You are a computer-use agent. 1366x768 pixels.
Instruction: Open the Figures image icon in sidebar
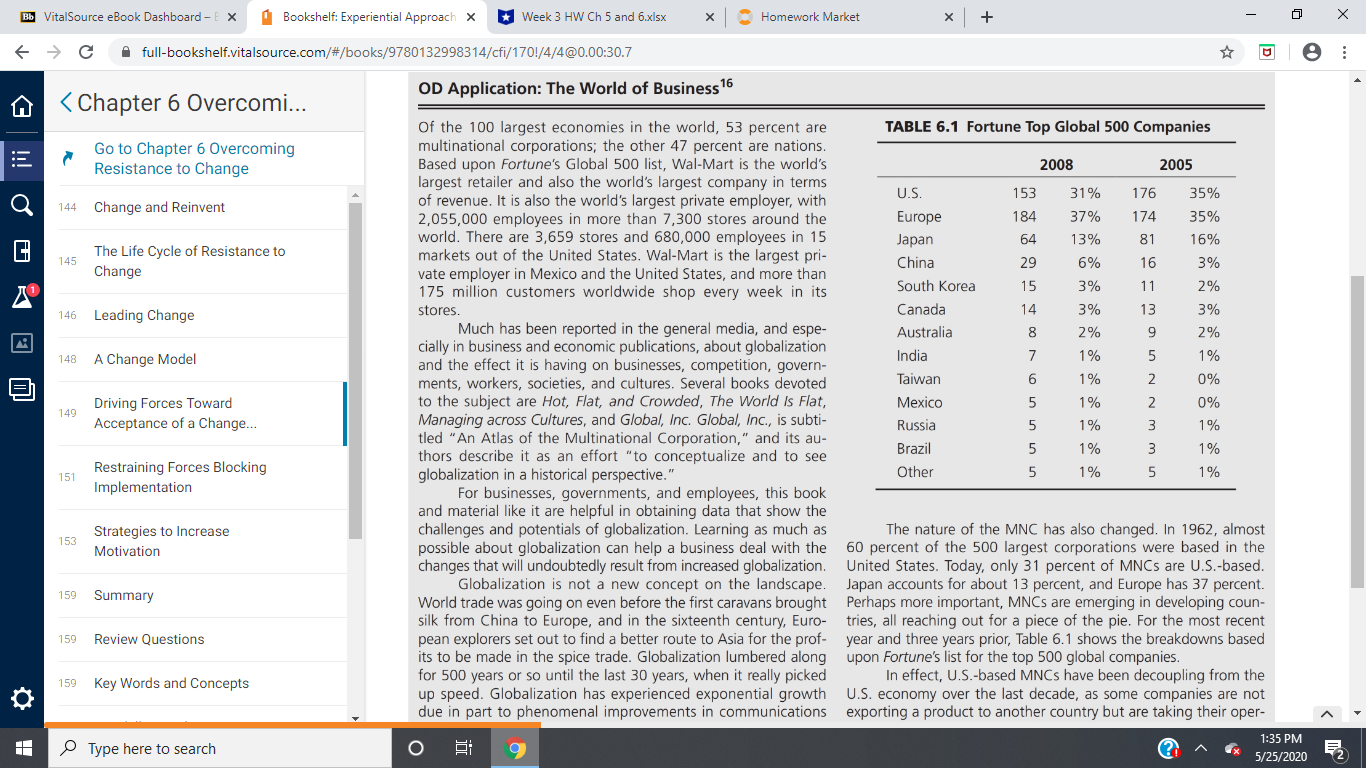pyautogui.click(x=22, y=342)
